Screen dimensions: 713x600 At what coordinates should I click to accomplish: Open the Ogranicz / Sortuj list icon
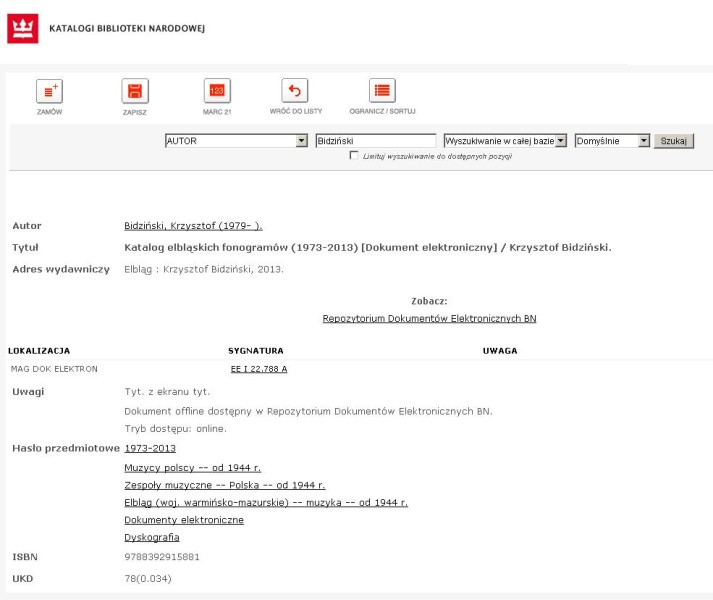(x=382, y=90)
